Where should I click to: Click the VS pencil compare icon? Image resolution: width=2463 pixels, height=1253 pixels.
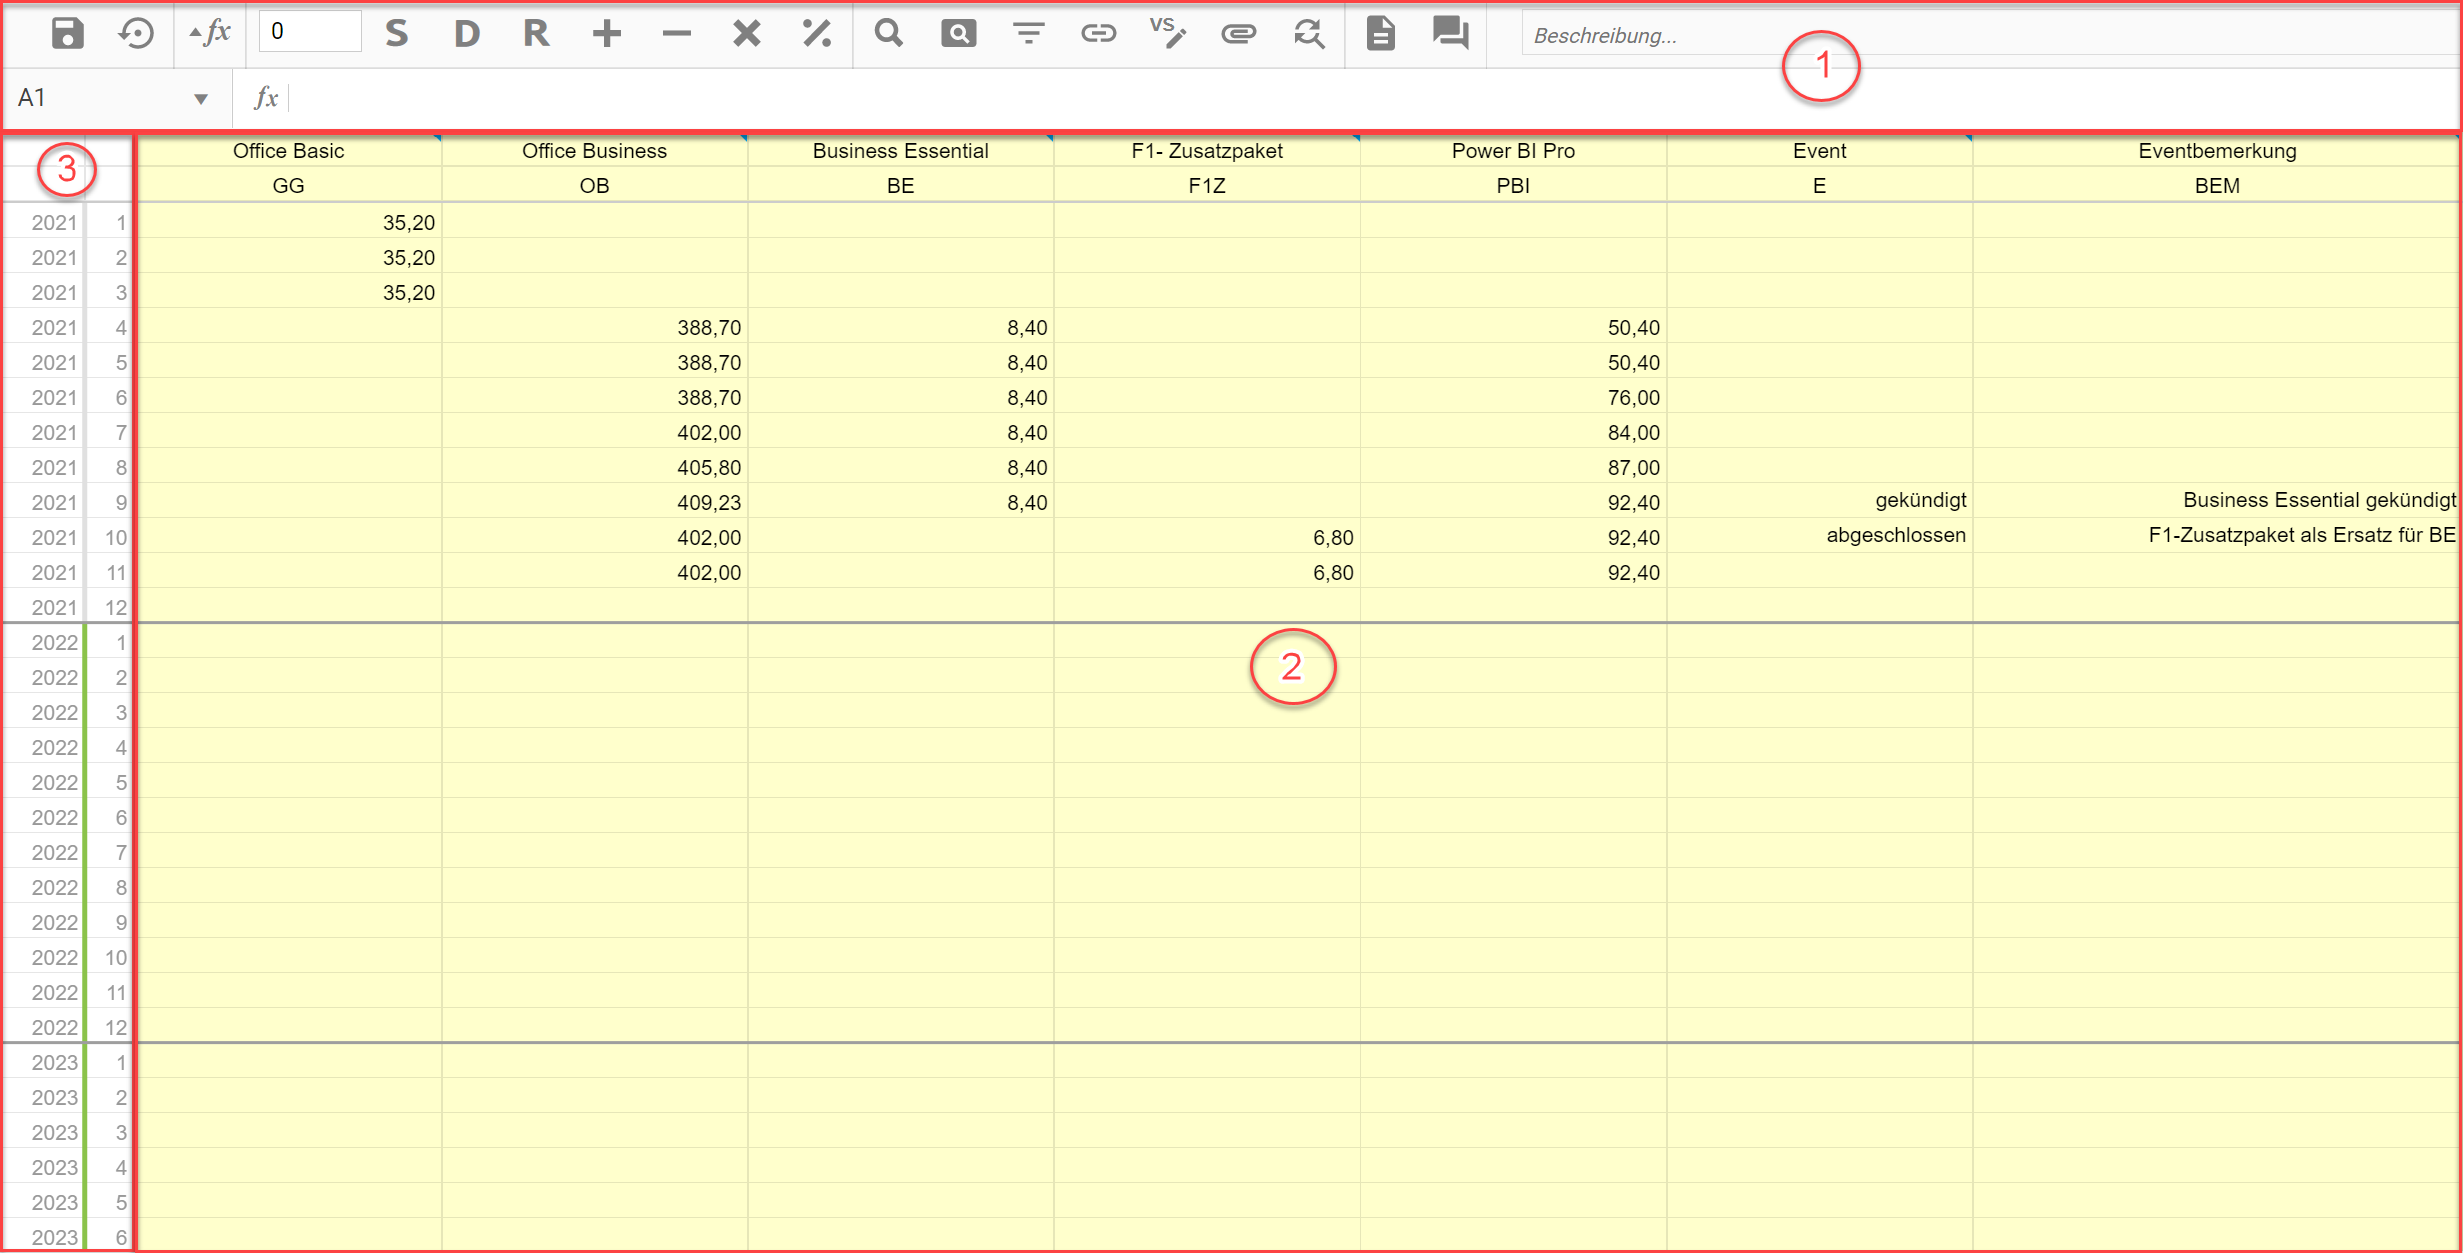(x=1168, y=34)
